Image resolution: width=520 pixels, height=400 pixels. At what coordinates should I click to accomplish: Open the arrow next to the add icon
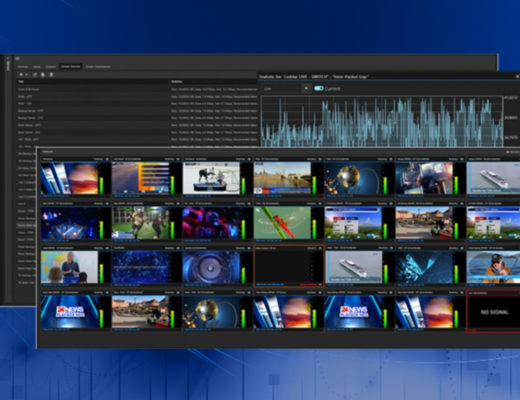(x=26, y=75)
